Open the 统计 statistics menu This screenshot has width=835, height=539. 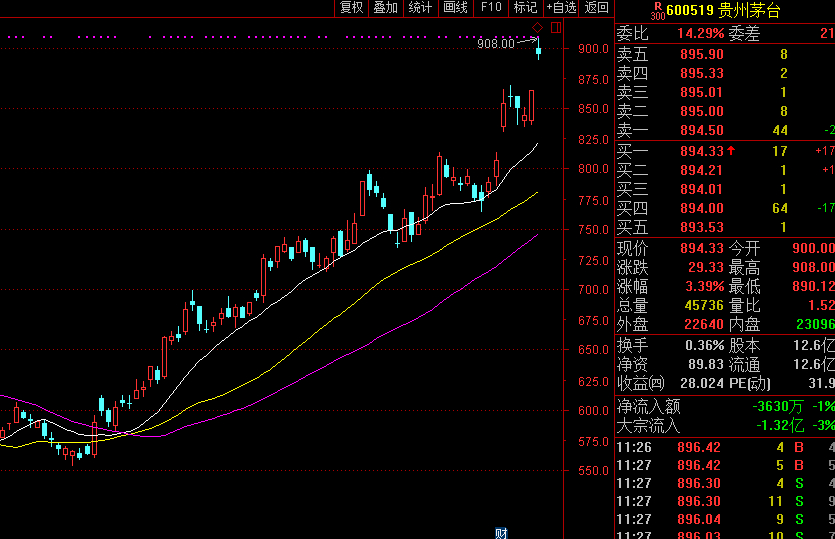click(420, 8)
